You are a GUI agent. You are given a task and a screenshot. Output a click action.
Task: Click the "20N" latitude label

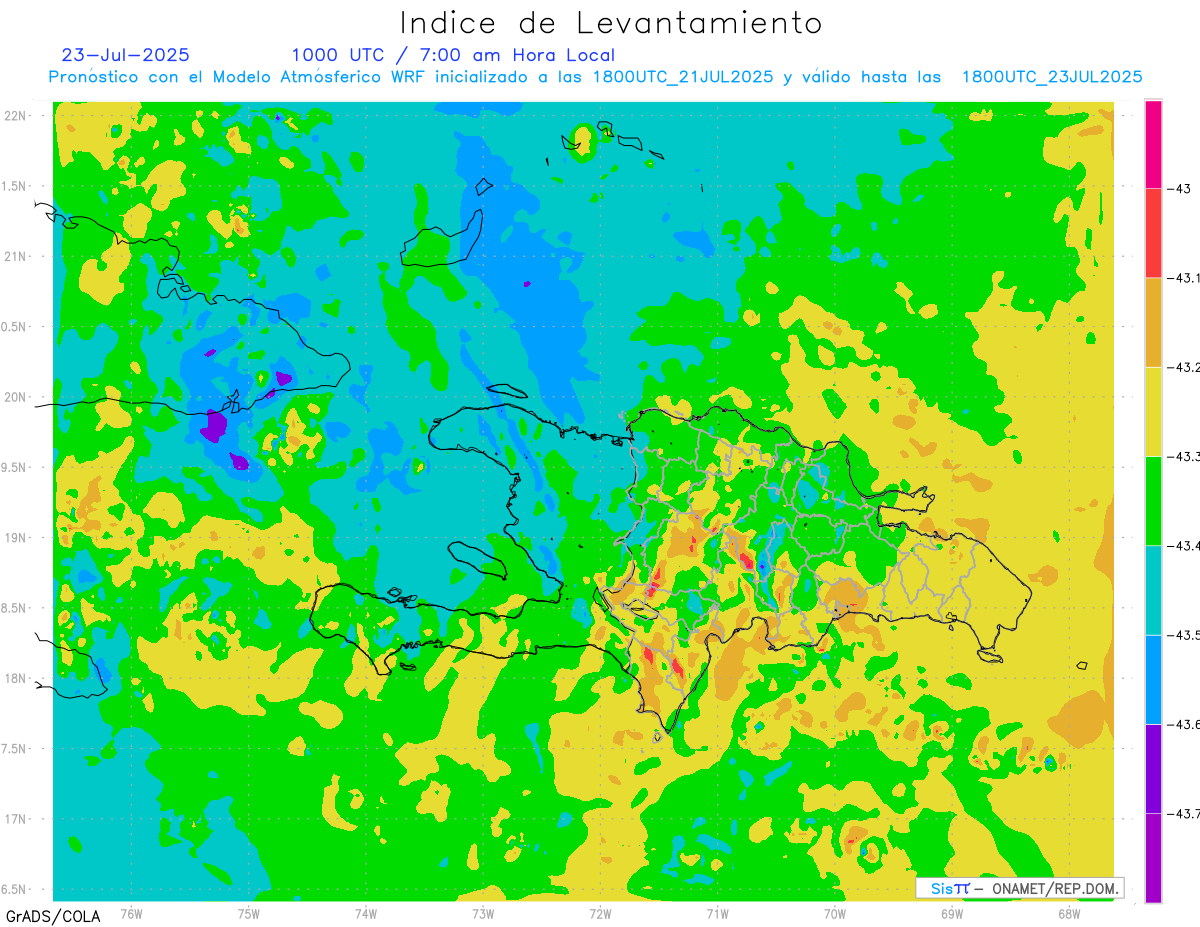[x=15, y=397]
